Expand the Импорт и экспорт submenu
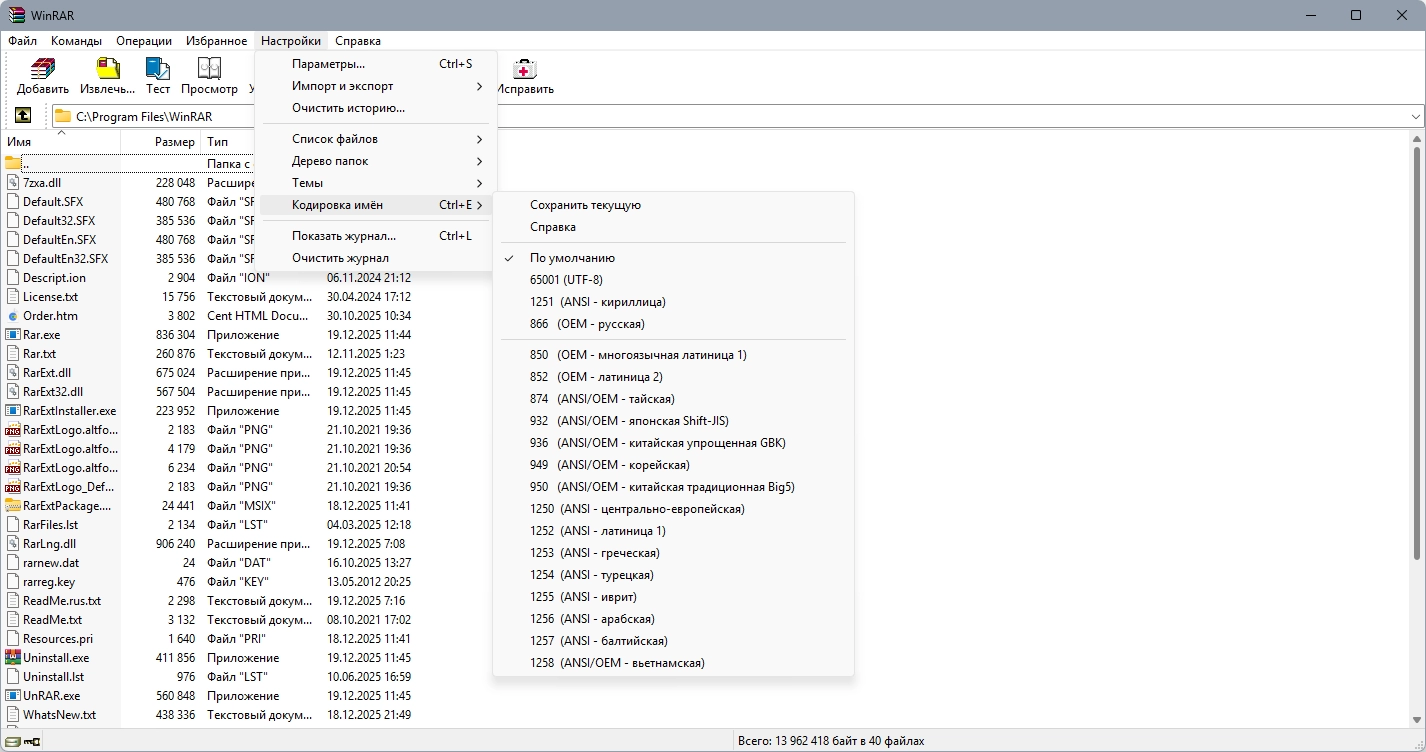Image resolution: width=1426 pixels, height=752 pixels. pyautogui.click(x=376, y=86)
